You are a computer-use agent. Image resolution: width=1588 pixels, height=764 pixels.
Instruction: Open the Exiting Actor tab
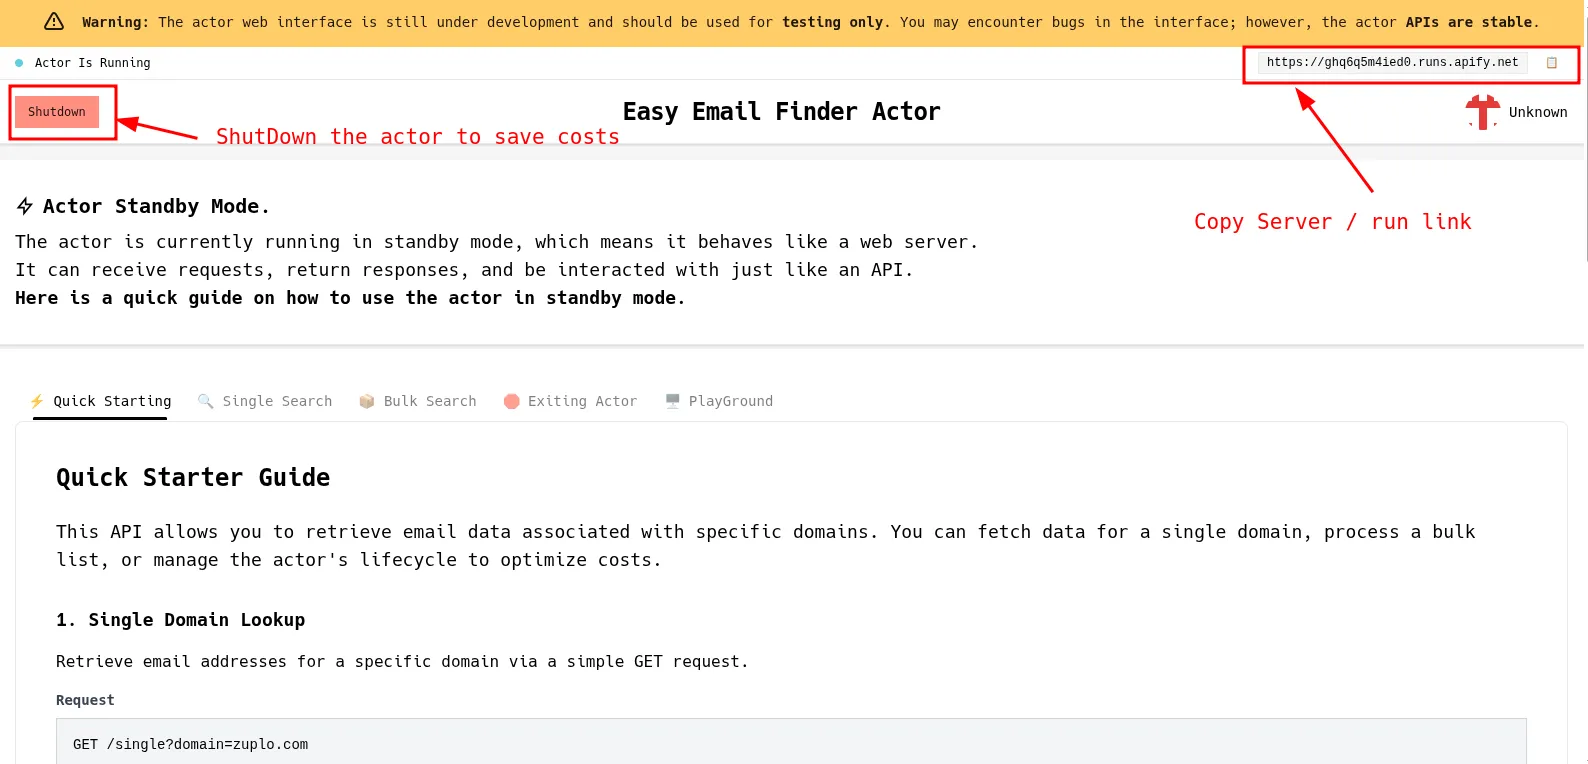[570, 401]
